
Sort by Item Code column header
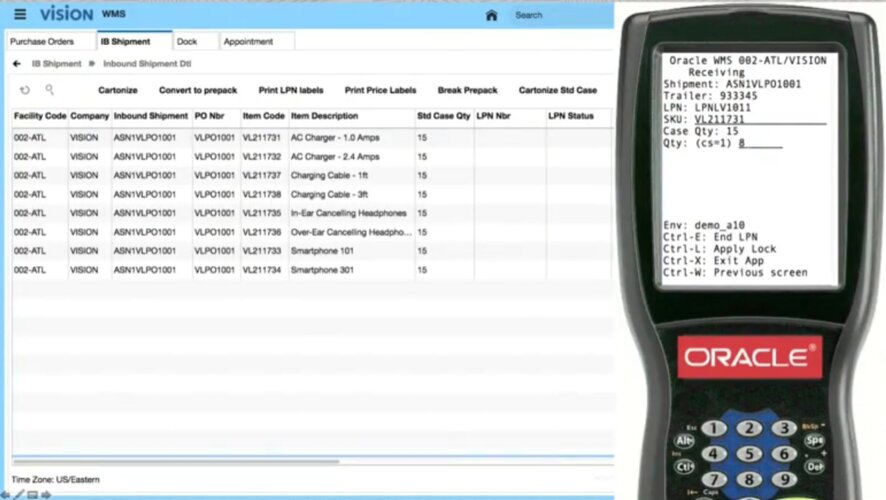[263, 116]
